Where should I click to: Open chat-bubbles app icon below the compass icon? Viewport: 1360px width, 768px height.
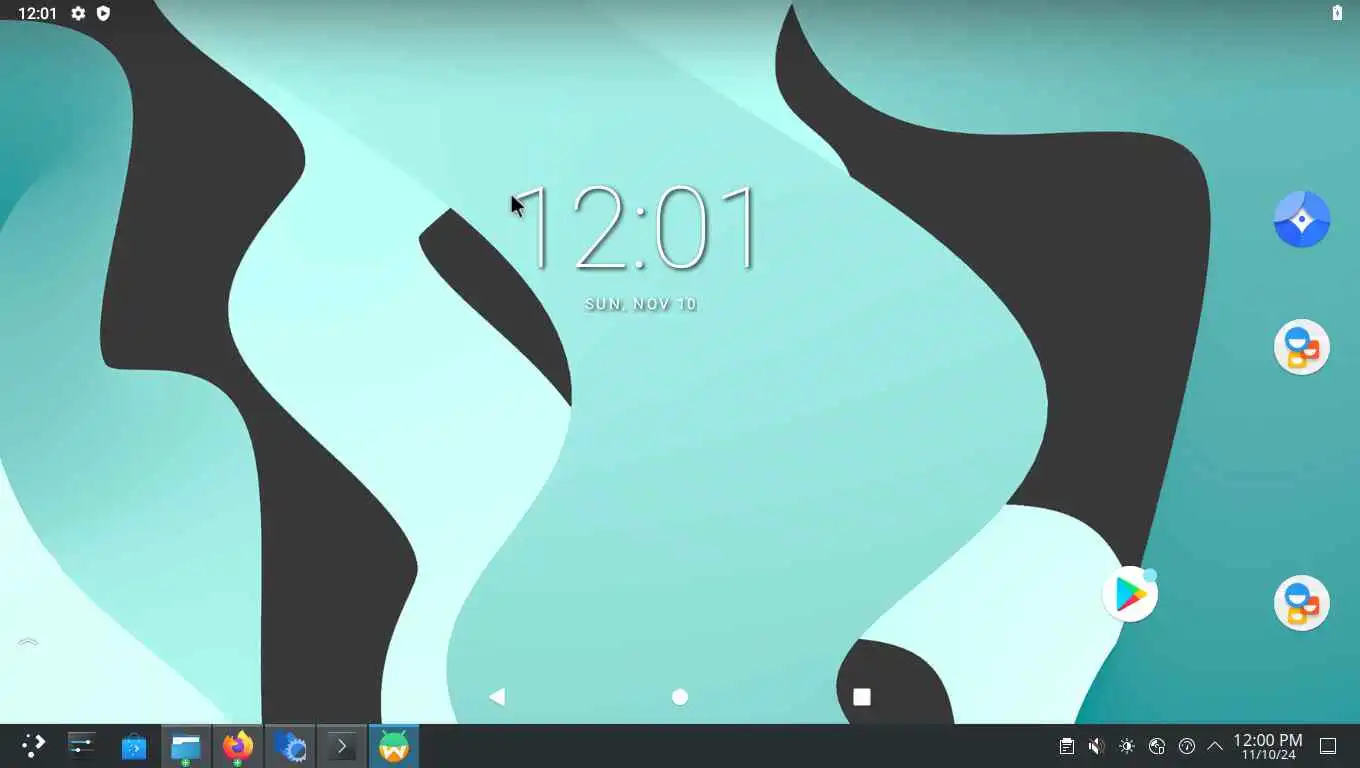(1302, 347)
